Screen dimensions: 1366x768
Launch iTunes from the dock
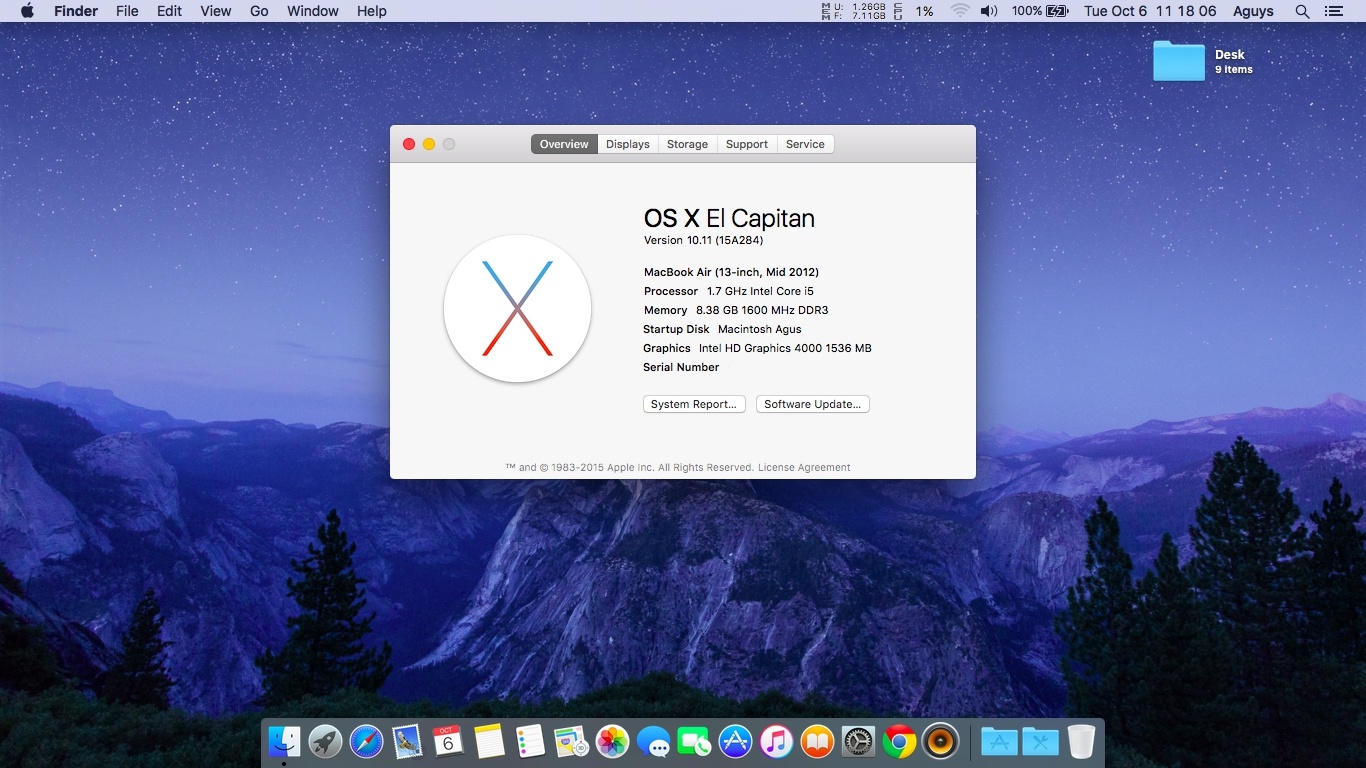pos(776,741)
